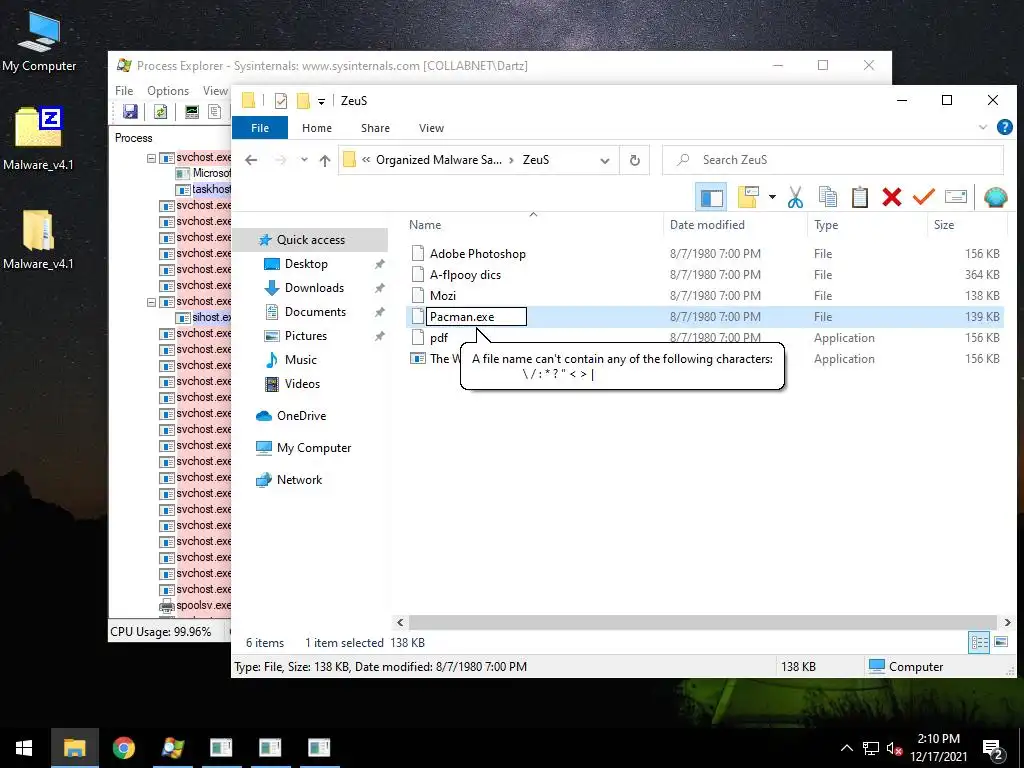Sort by the Size column header
The height and width of the screenshot is (768, 1024).
(944, 225)
